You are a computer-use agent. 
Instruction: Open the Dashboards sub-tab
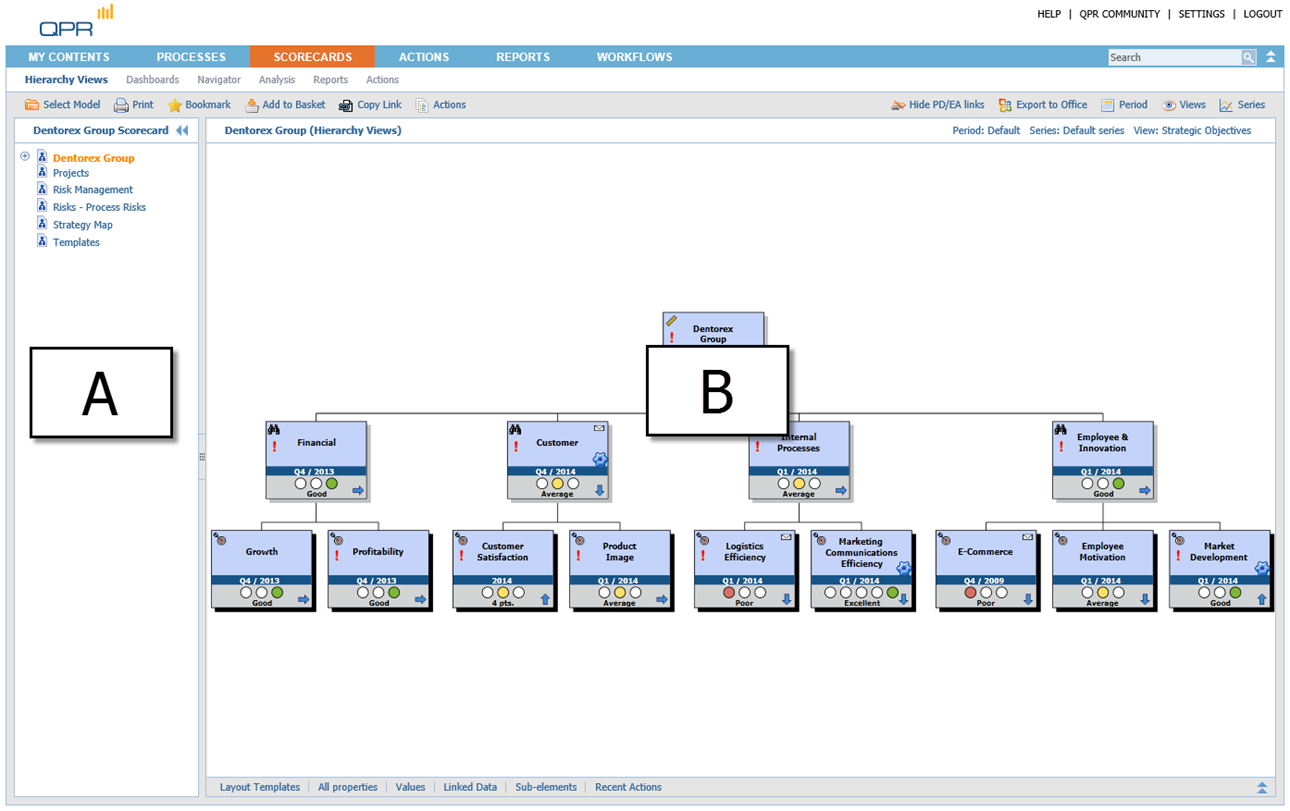click(x=152, y=80)
